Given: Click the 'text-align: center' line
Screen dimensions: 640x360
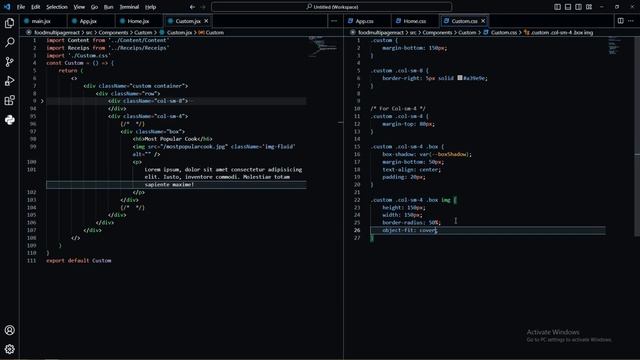Looking at the screenshot, I should point(411,169).
